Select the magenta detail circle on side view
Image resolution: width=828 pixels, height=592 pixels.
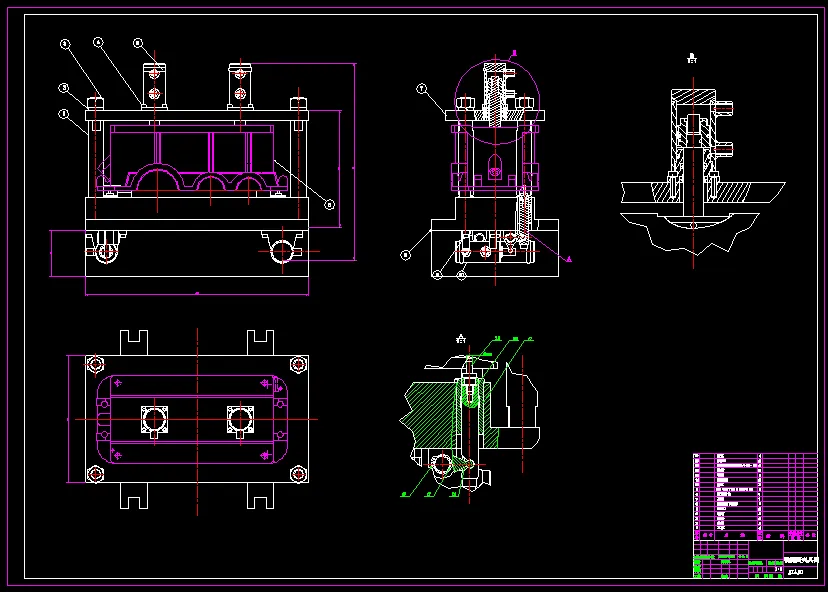[497, 102]
